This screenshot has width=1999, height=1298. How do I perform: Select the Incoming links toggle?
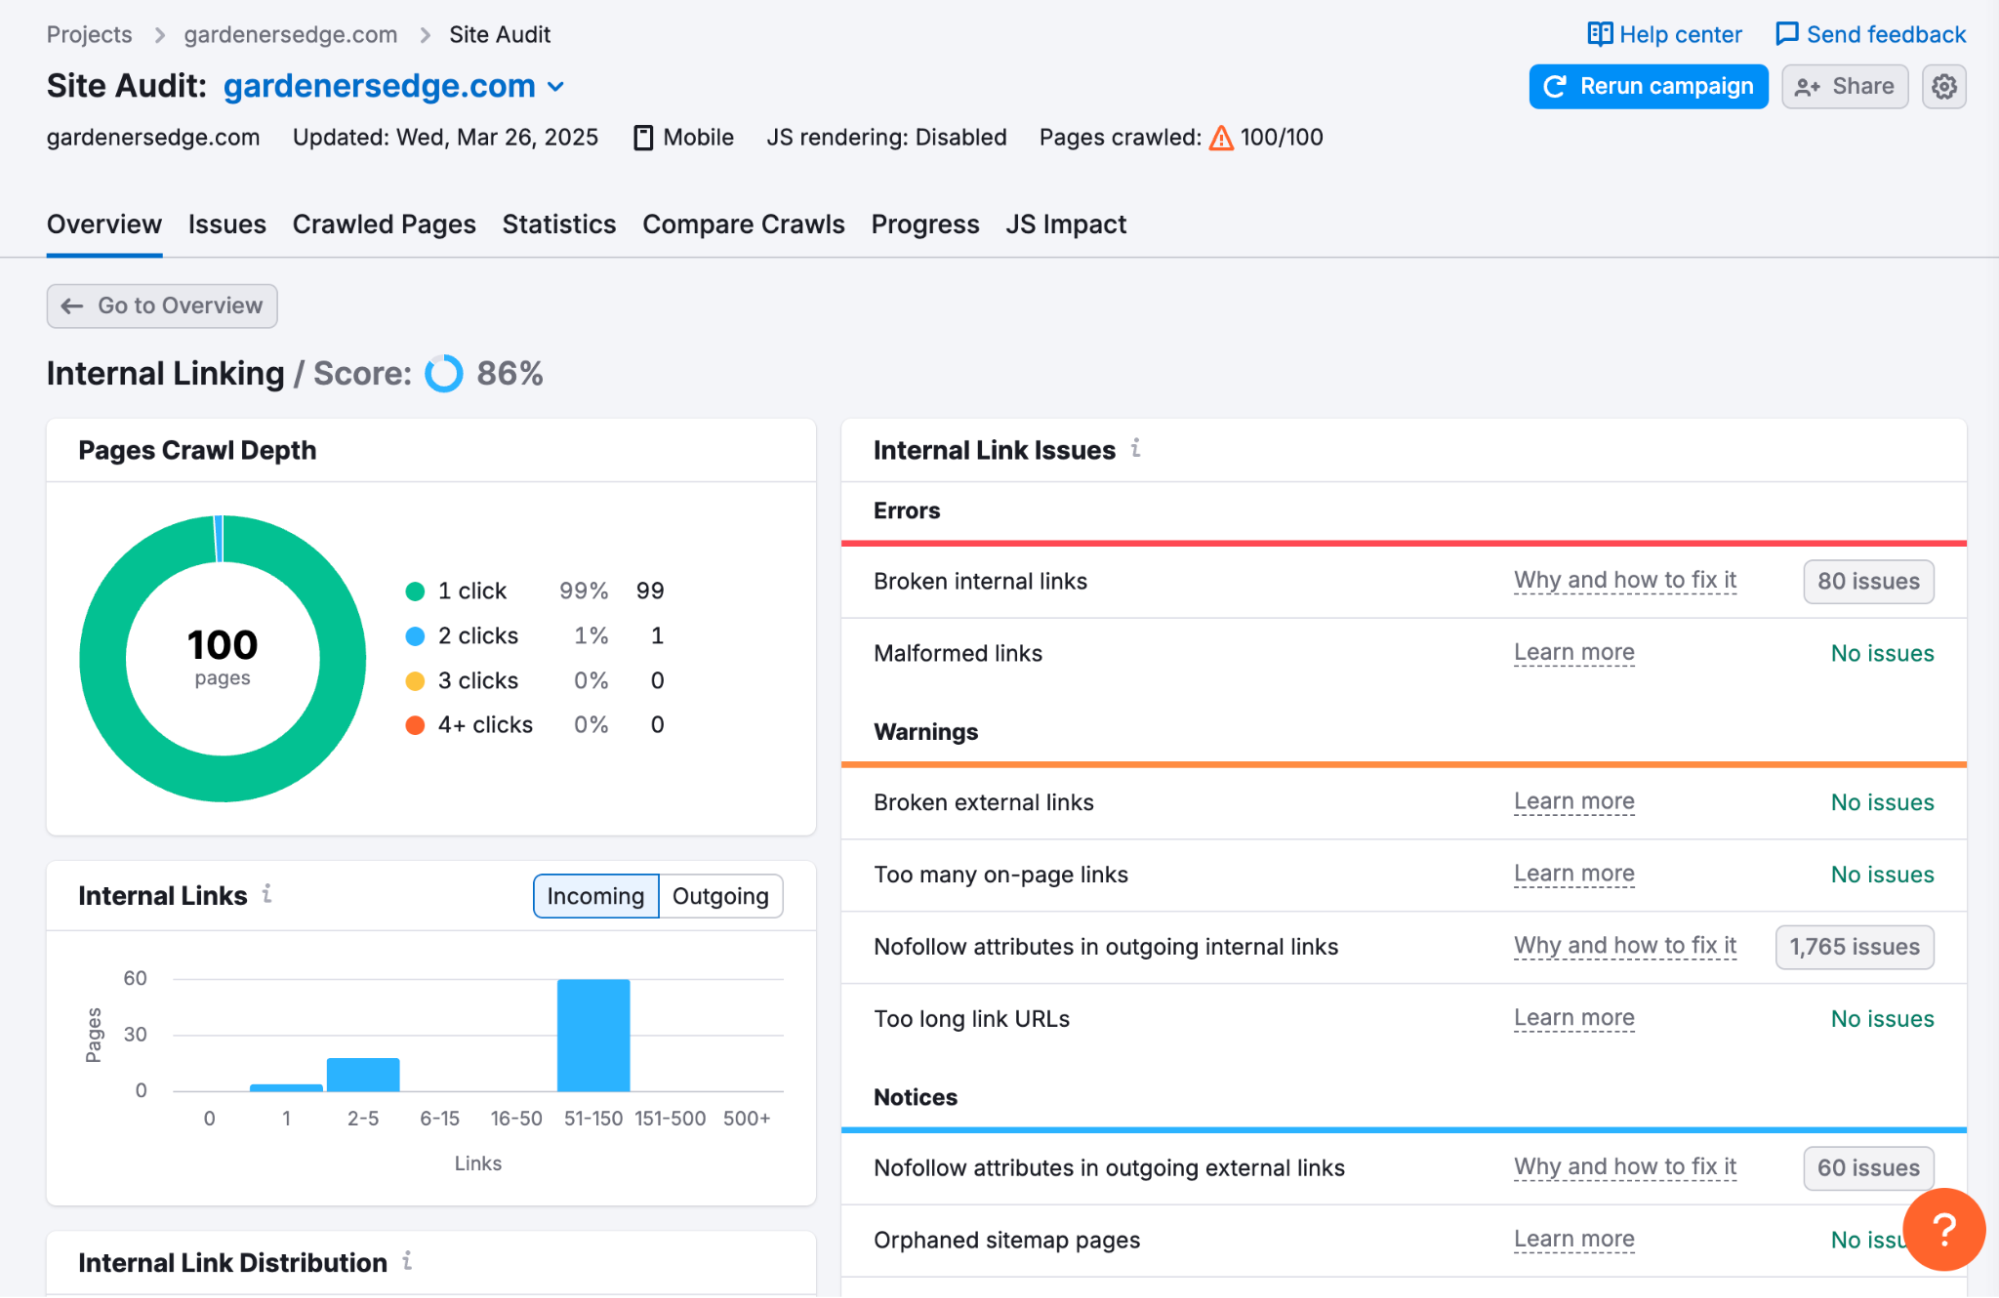(x=595, y=896)
